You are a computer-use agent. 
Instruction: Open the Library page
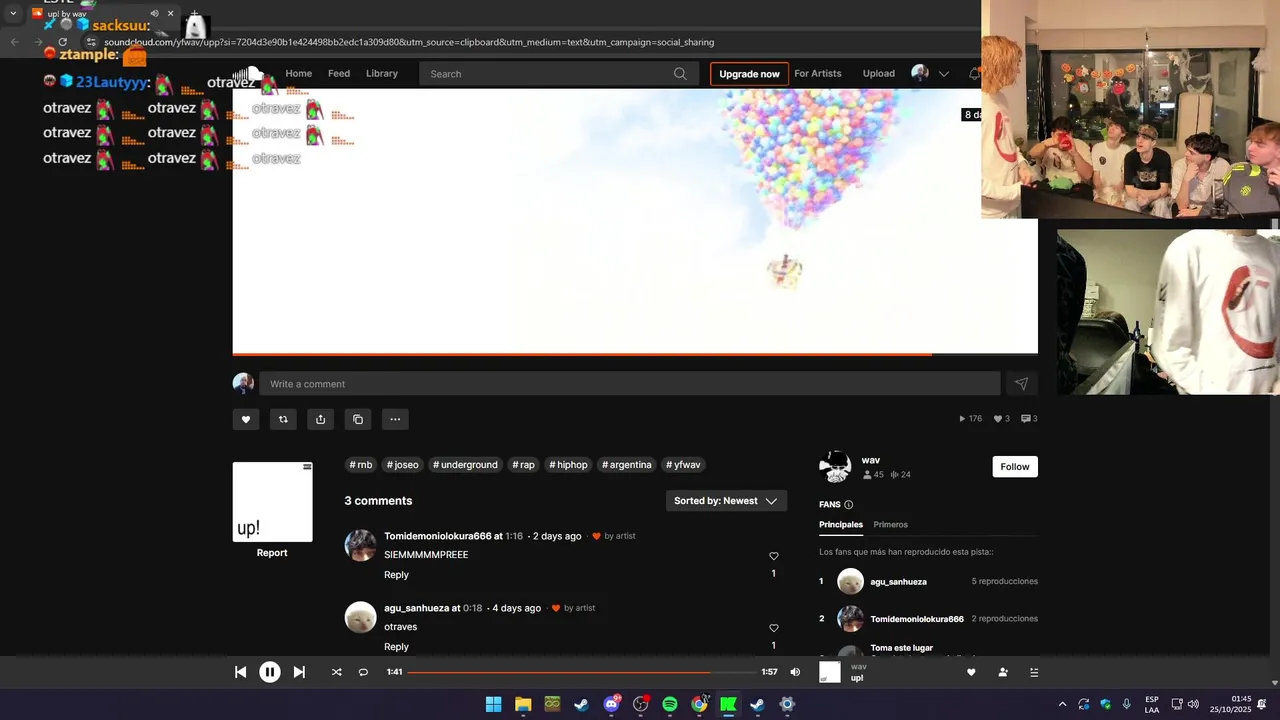[x=382, y=73]
